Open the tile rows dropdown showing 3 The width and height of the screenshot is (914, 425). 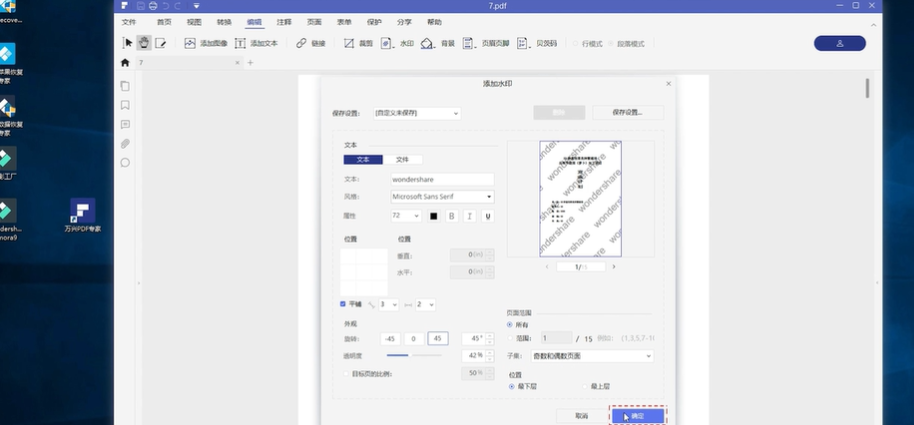(x=389, y=304)
